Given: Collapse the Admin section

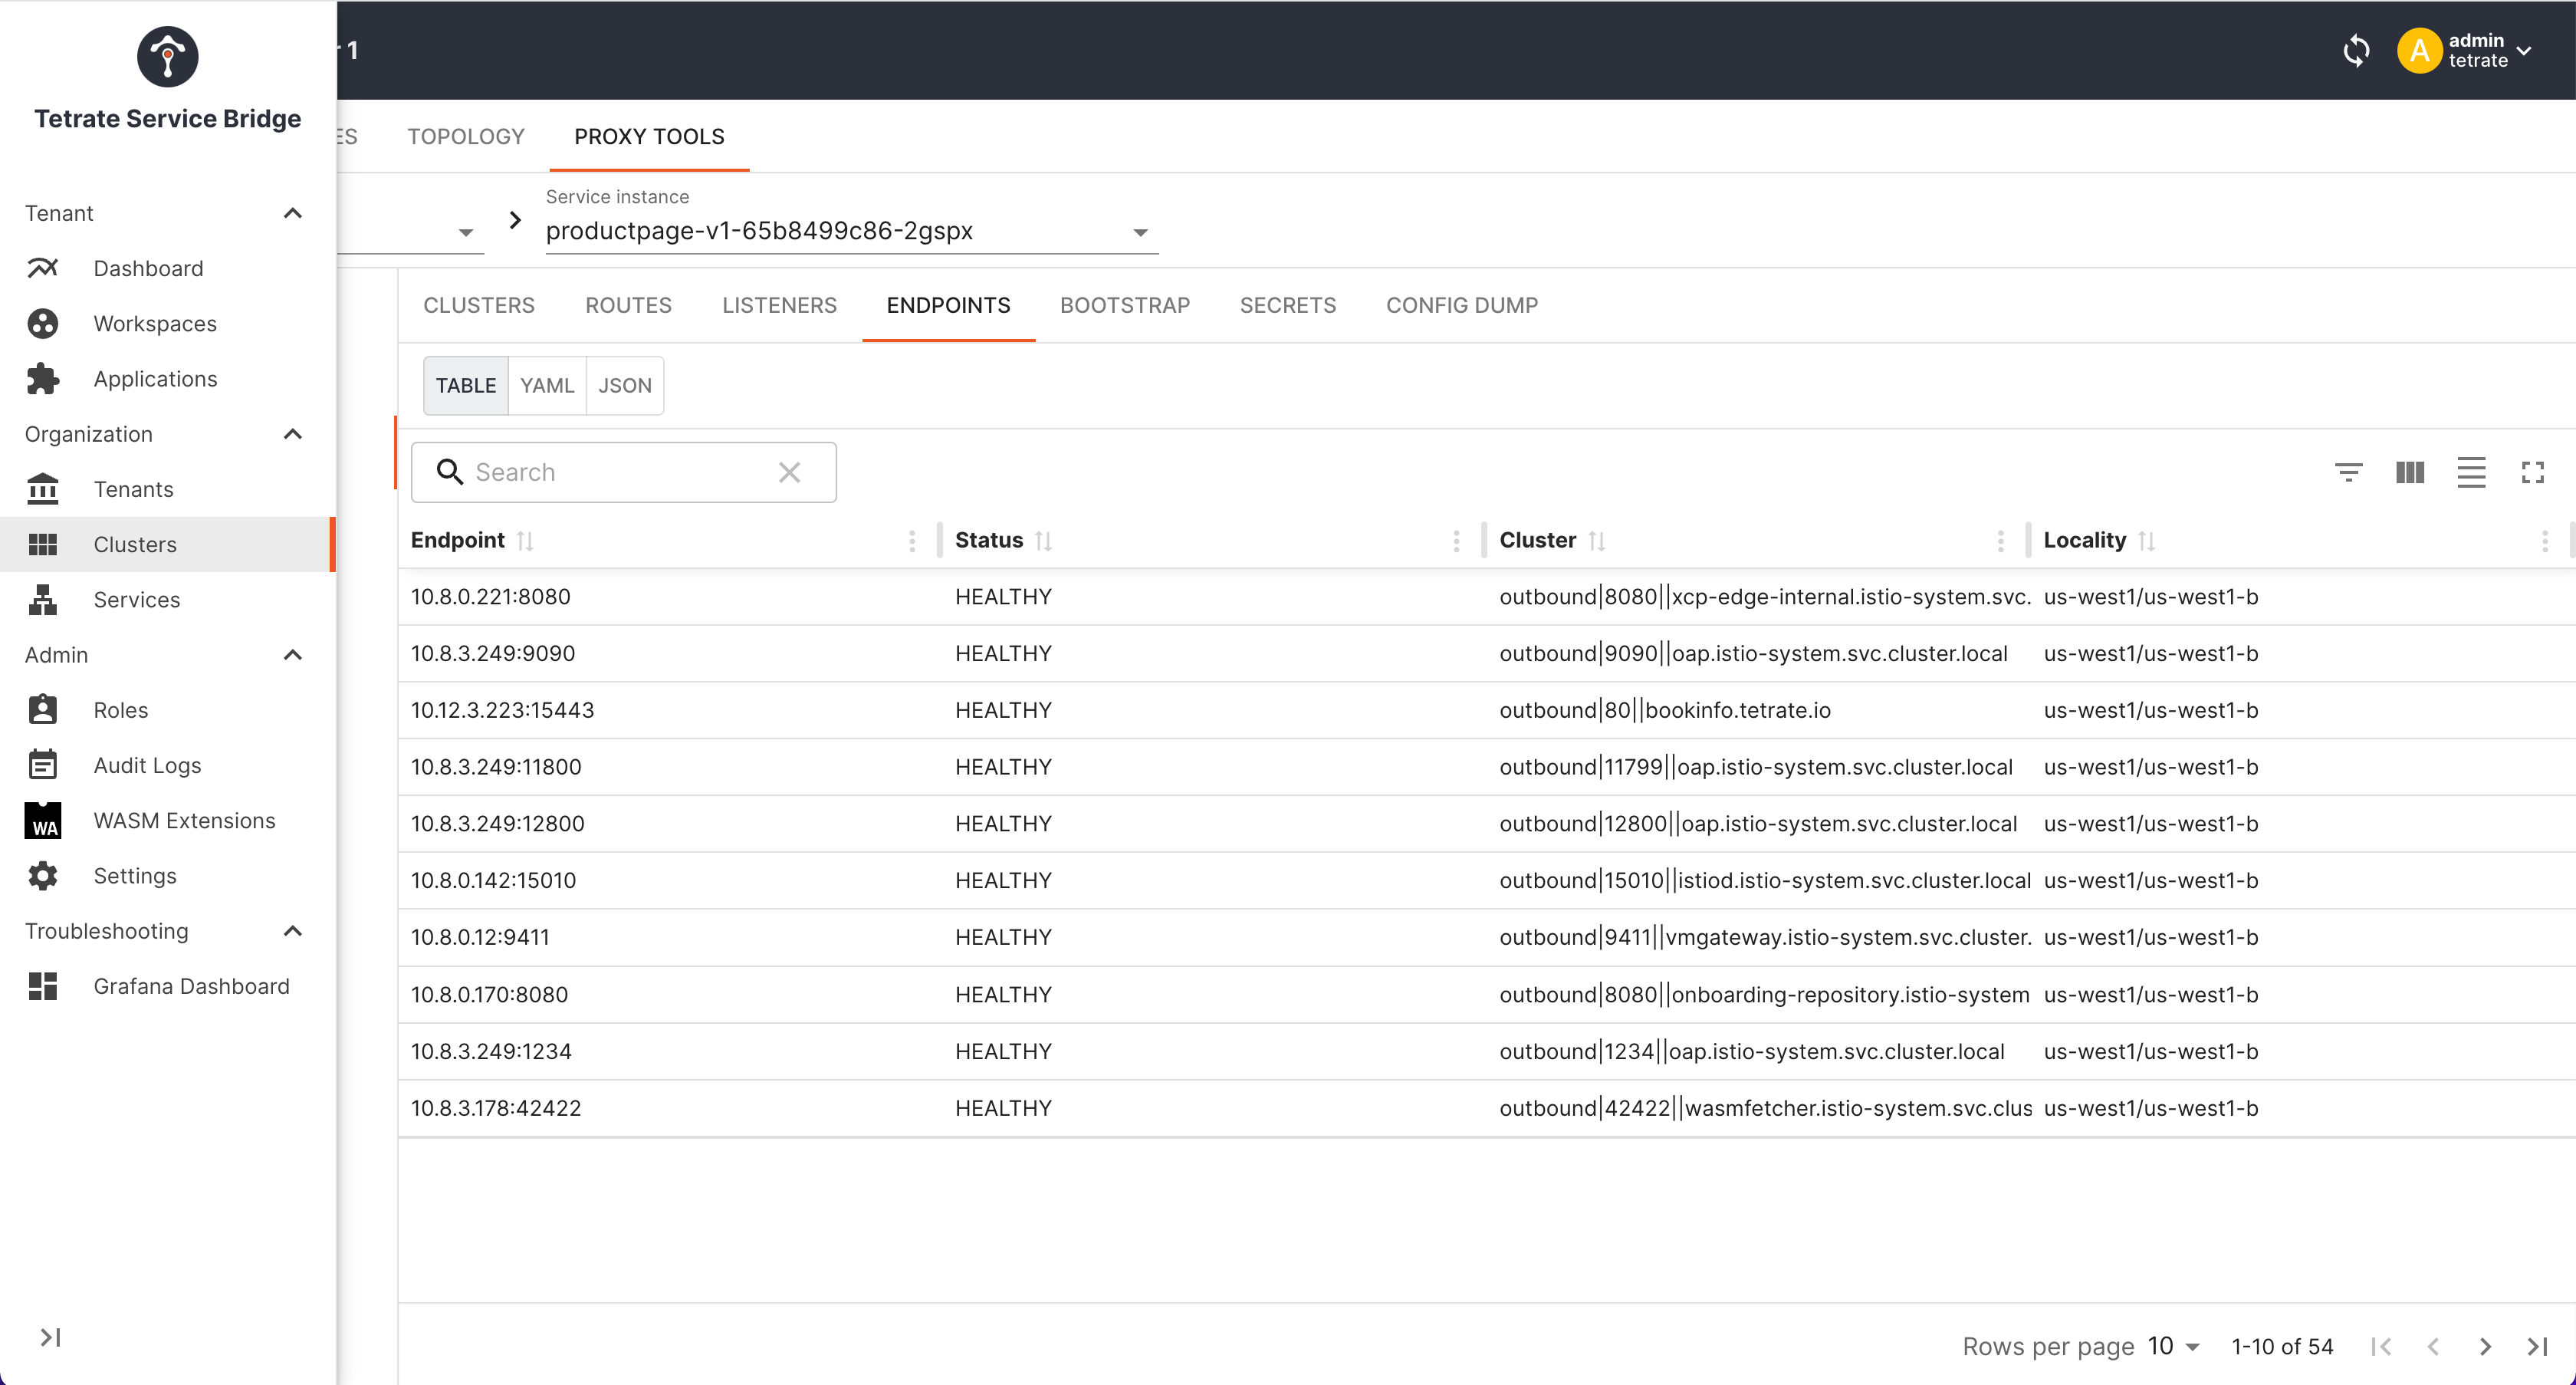Looking at the screenshot, I should 292,655.
